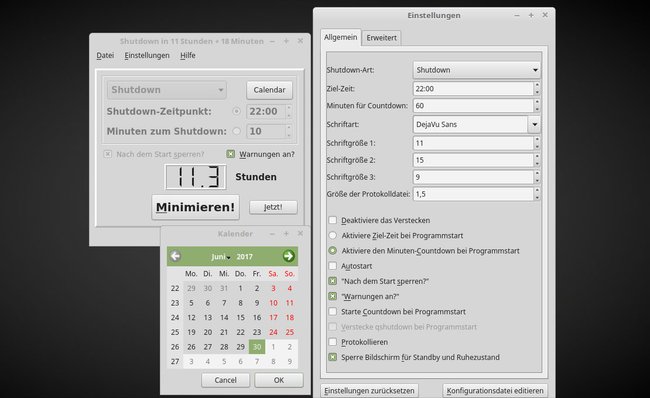The image size is (650, 398).
Task: Click the 2017 year field in Kalender
Action: point(245,257)
